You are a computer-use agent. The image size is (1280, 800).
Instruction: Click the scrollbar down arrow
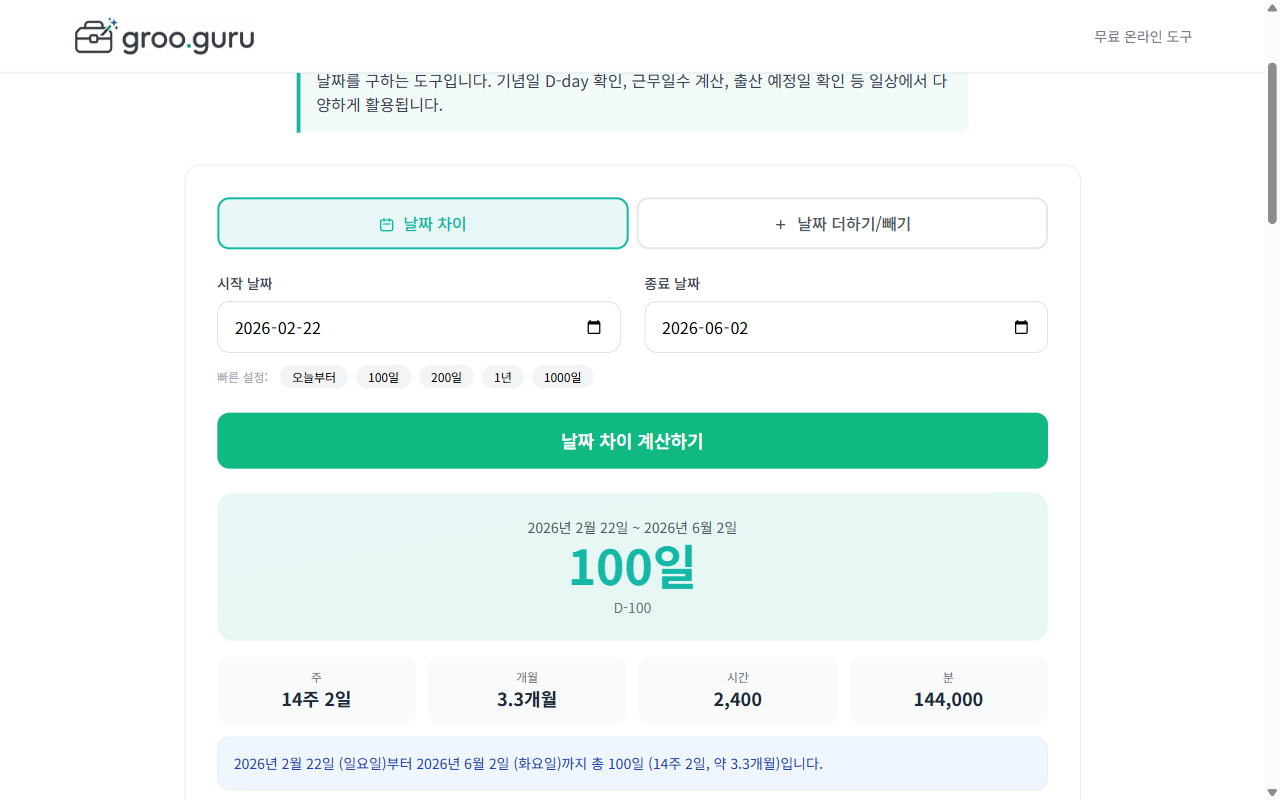pos(1271,792)
